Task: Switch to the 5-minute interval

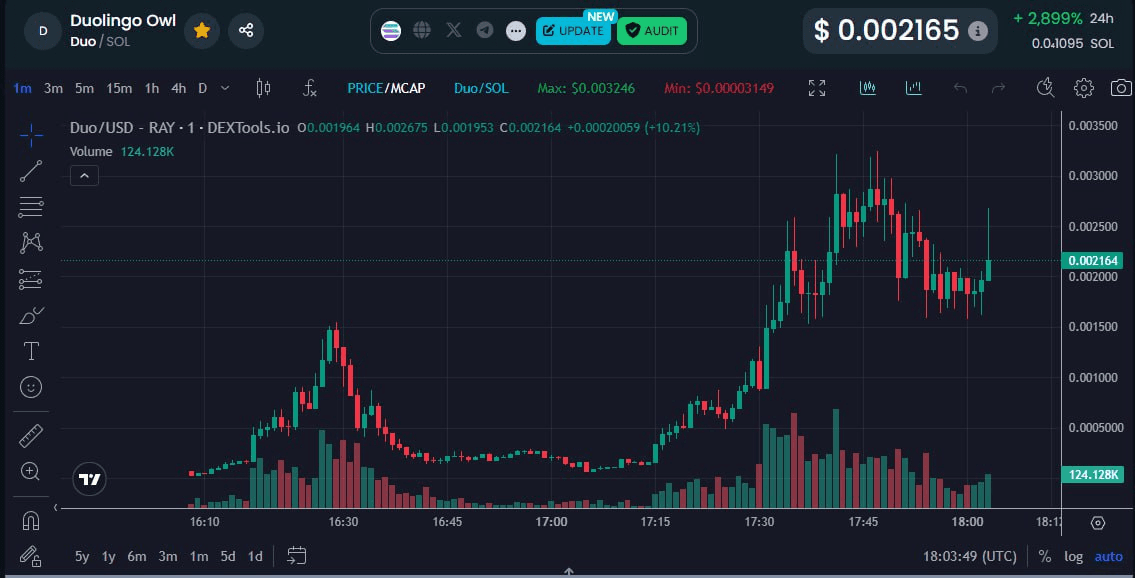Action: pyautogui.click(x=85, y=88)
